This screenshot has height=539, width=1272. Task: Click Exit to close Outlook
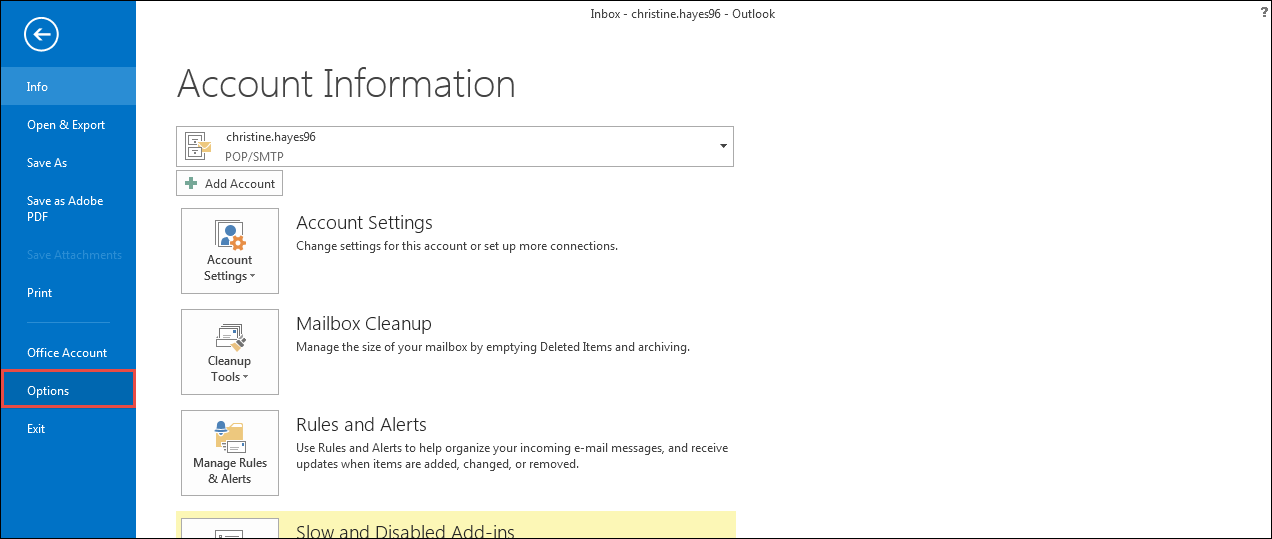68,429
